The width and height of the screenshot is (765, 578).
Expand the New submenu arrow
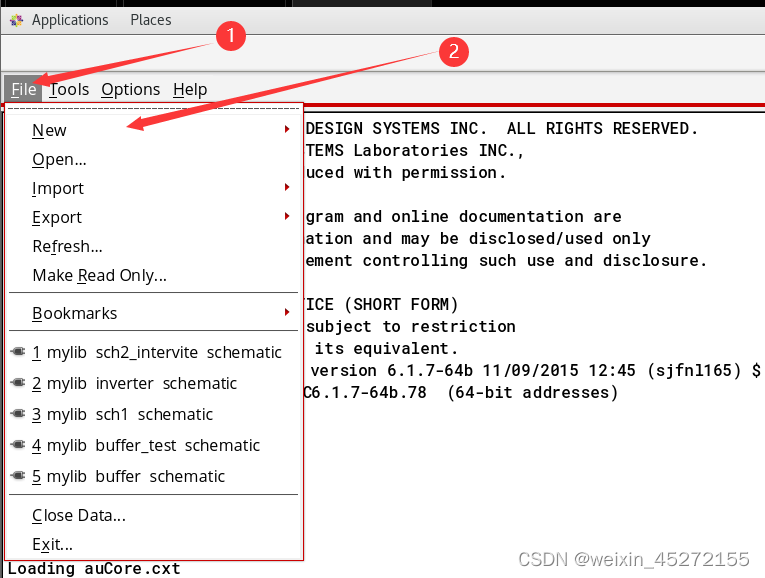pyautogui.click(x=287, y=130)
